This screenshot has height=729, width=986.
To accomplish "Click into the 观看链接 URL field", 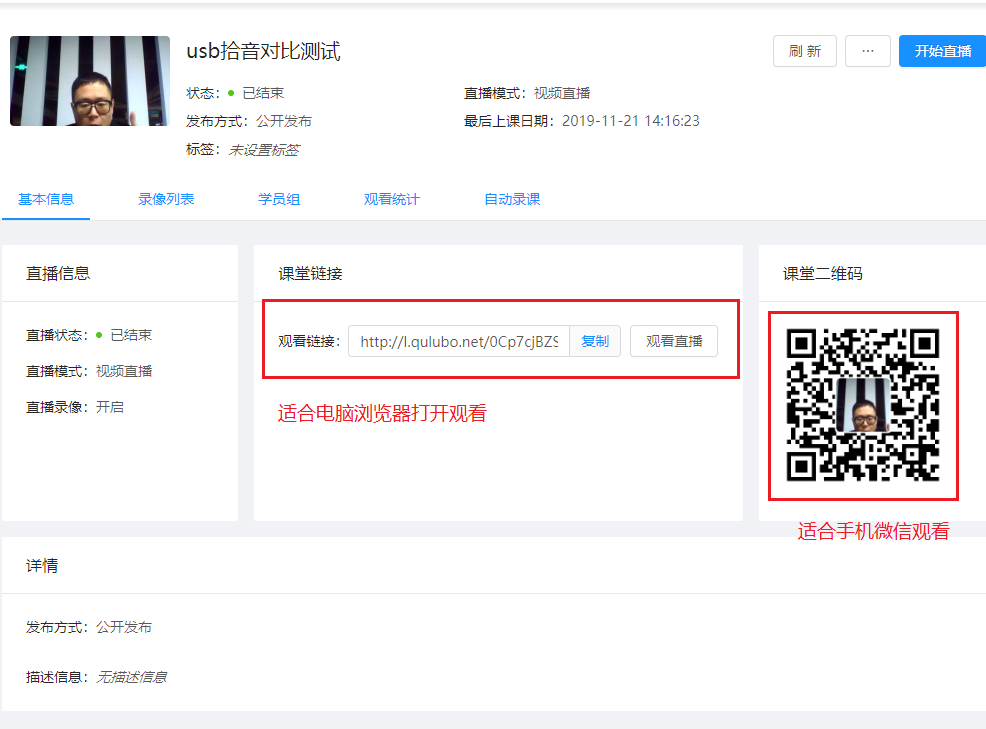I will [x=459, y=341].
